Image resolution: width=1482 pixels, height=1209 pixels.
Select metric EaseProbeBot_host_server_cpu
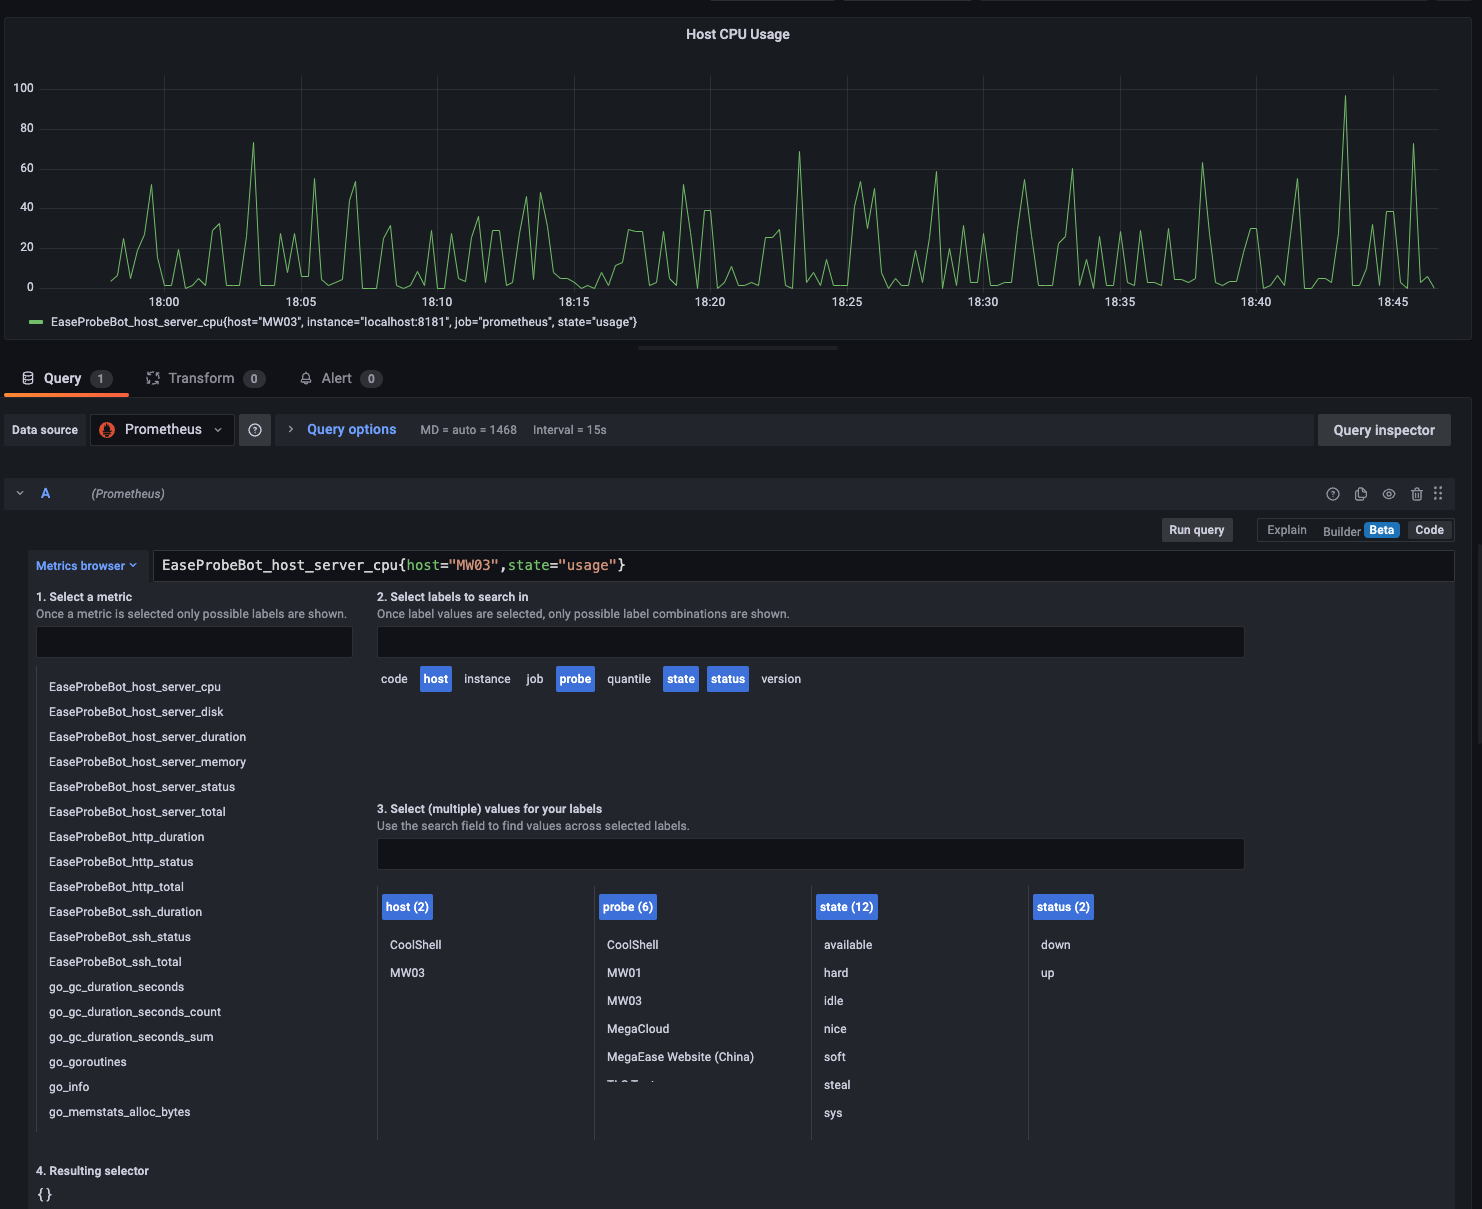point(135,687)
